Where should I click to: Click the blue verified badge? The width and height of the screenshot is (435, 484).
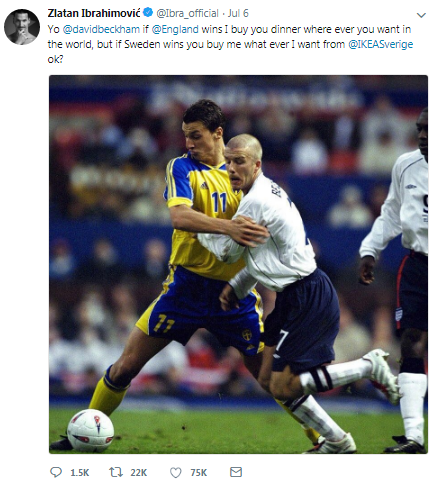pos(148,13)
